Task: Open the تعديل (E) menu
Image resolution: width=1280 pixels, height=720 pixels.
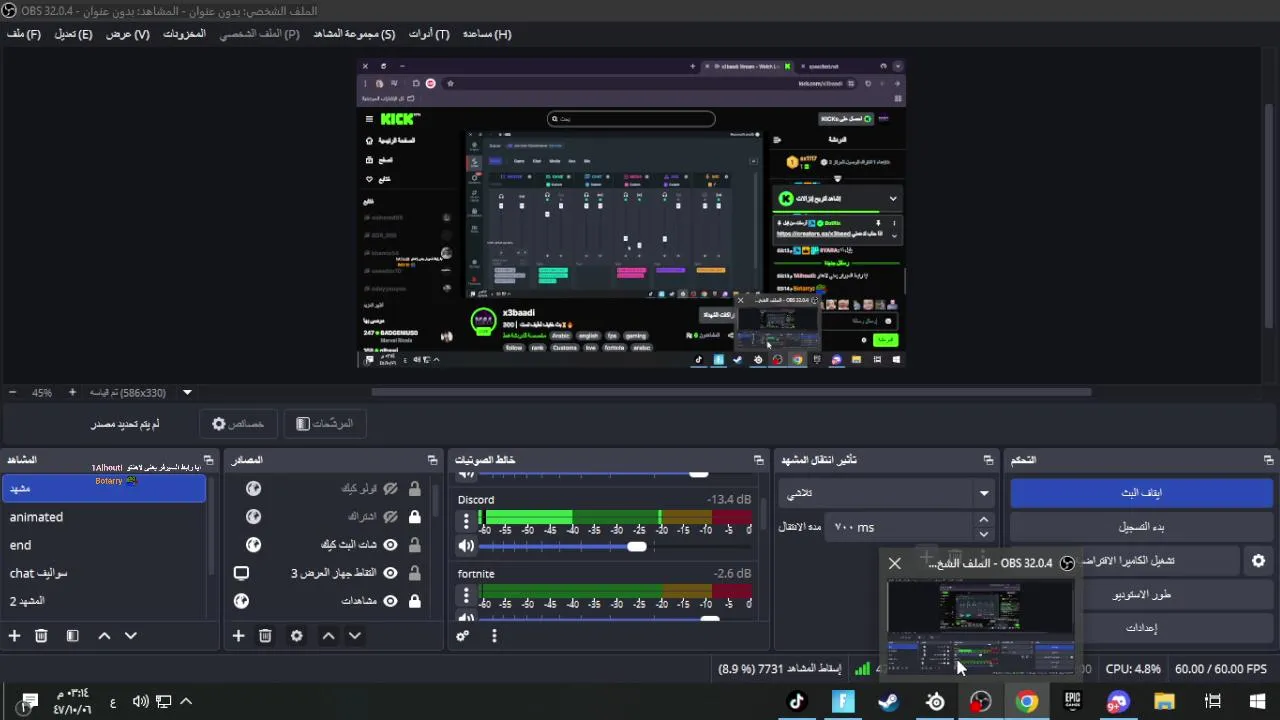Action: point(73,34)
